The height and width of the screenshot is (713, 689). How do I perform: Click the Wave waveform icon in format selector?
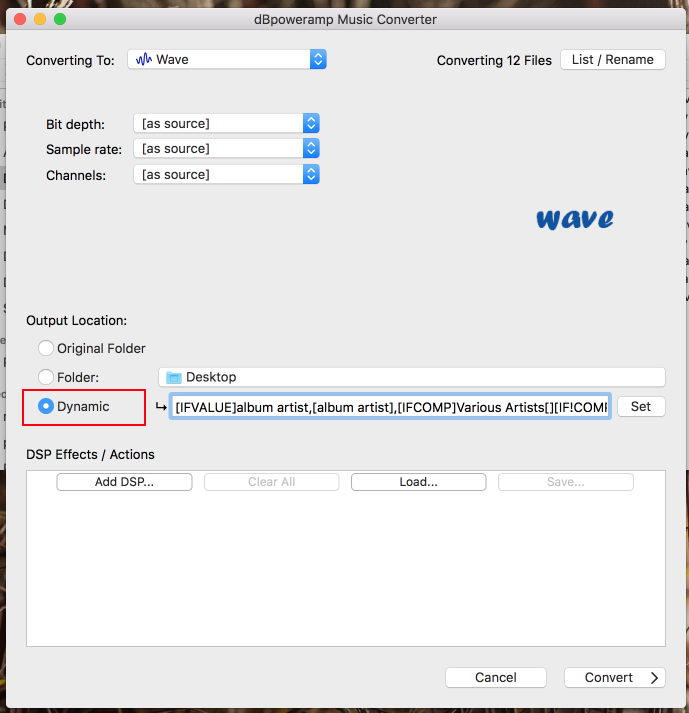143,60
